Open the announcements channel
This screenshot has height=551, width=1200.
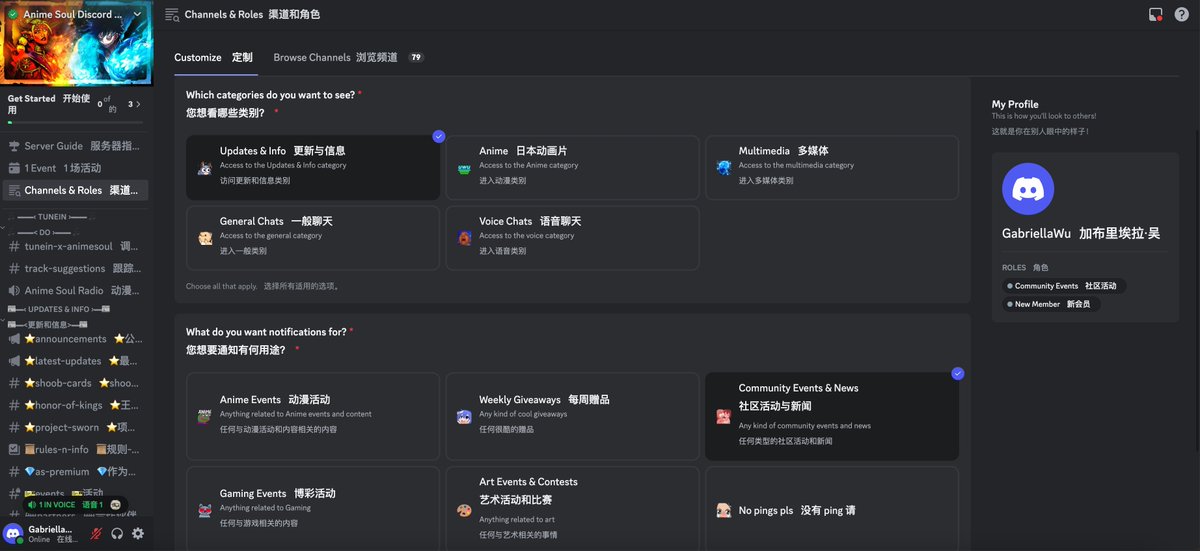coord(74,339)
